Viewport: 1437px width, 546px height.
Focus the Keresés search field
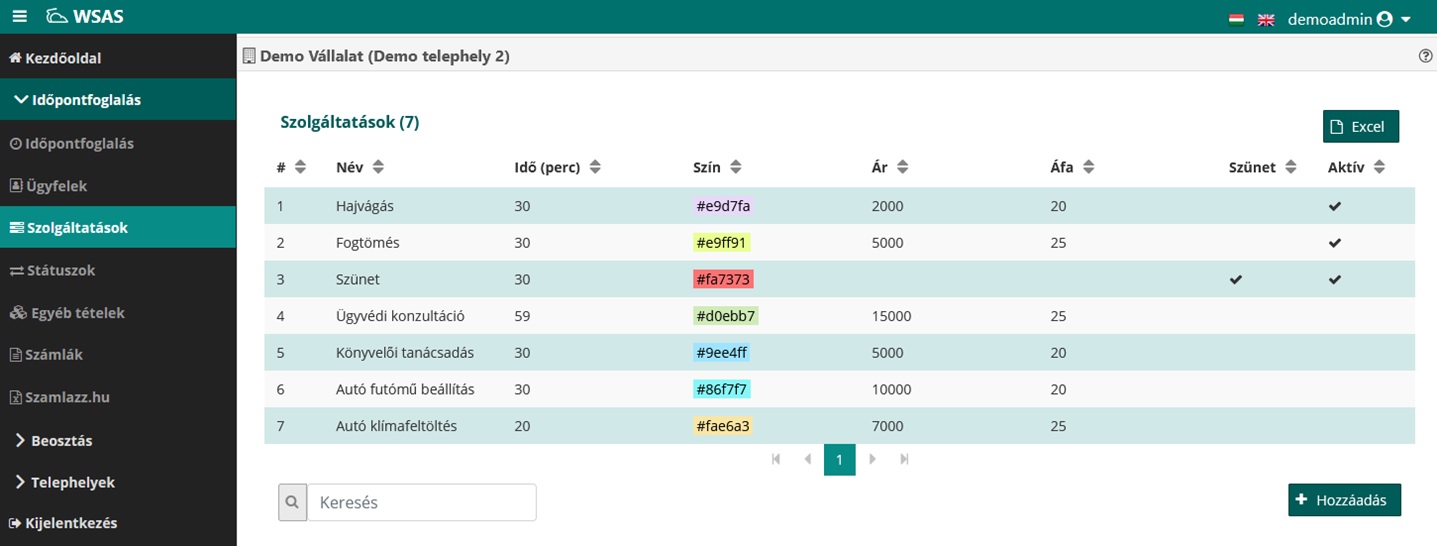click(421, 503)
